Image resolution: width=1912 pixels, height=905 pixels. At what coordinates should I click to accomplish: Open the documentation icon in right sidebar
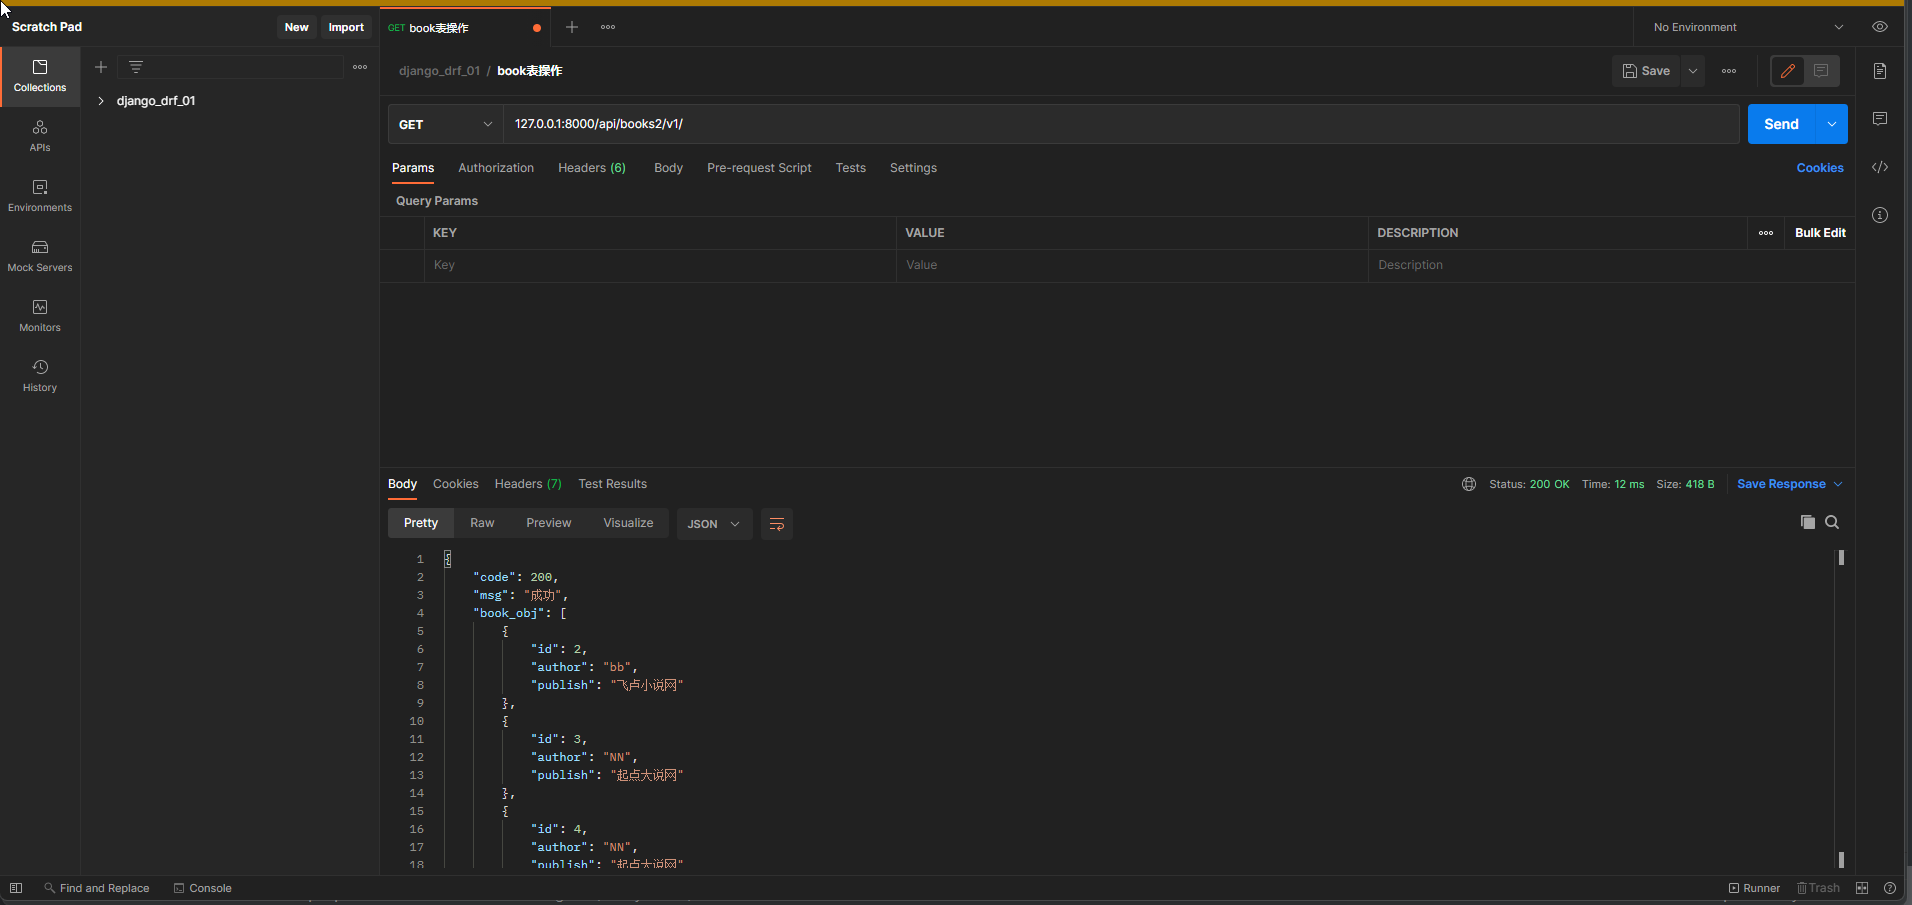(x=1880, y=71)
